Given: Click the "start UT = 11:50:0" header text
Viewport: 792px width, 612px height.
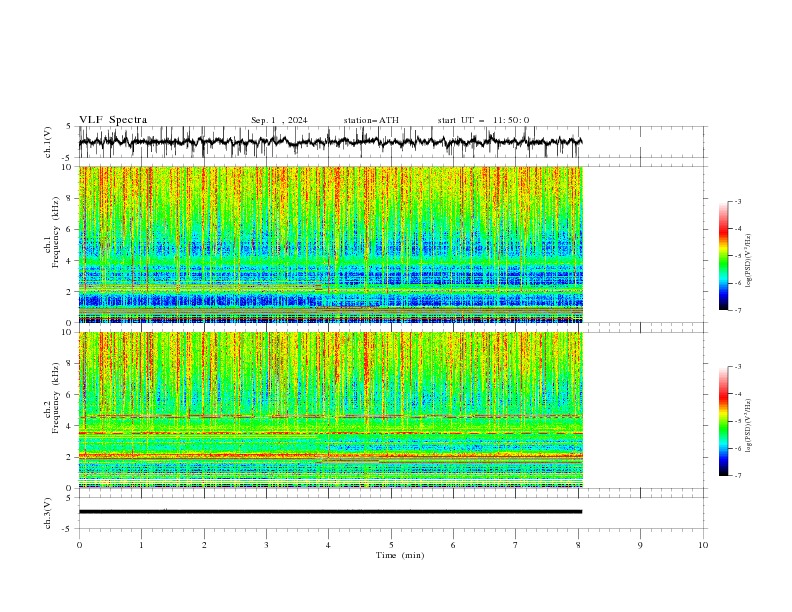Looking at the screenshot, I should 483,120.
